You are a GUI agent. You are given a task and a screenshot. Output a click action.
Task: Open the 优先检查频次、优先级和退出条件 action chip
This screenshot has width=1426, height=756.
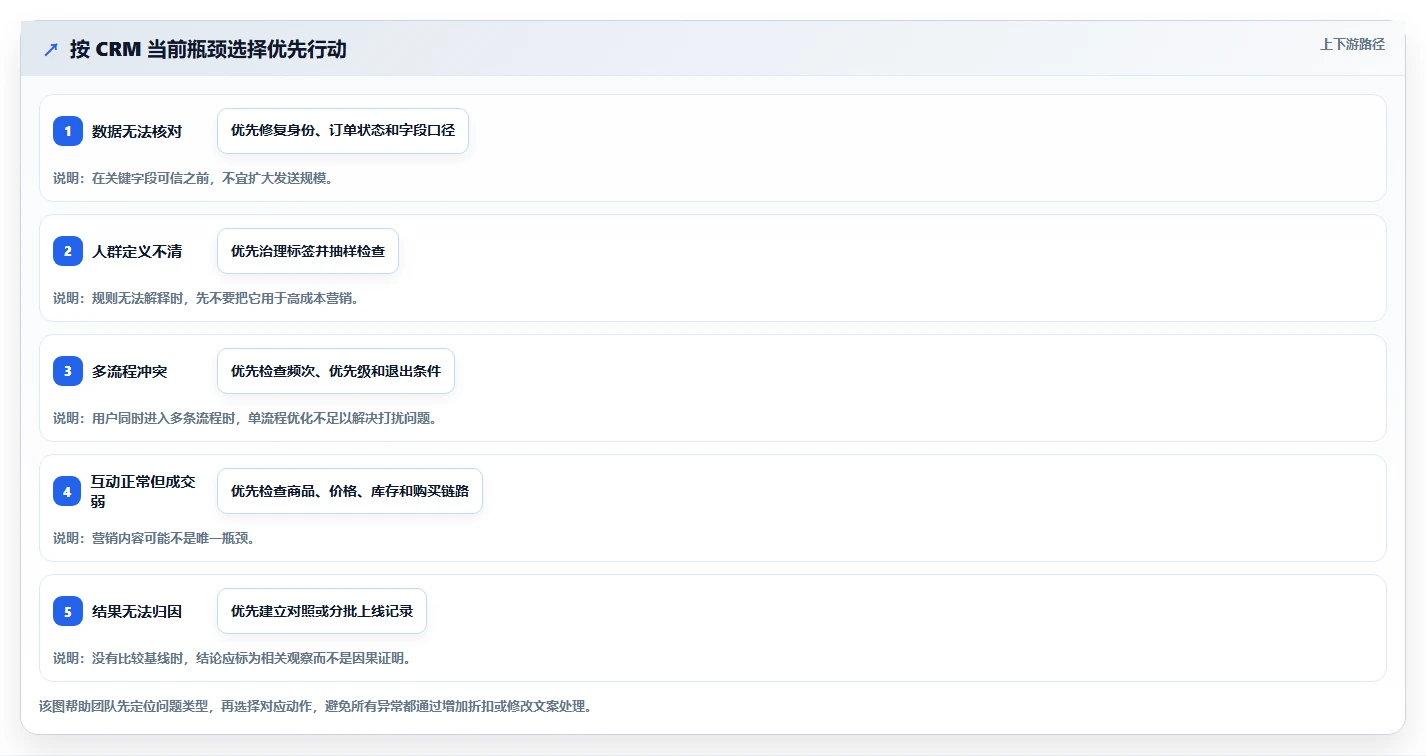(x=336, y=371)
